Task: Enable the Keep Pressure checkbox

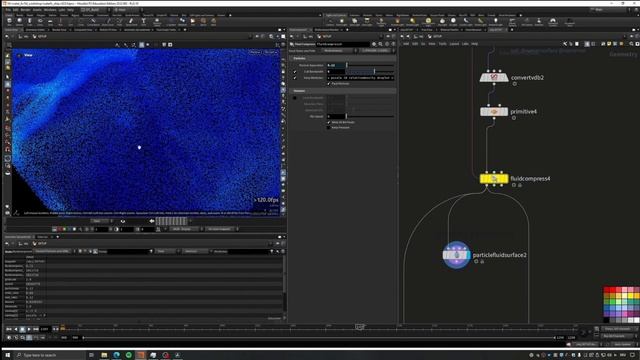Action: tap(329, 127)
